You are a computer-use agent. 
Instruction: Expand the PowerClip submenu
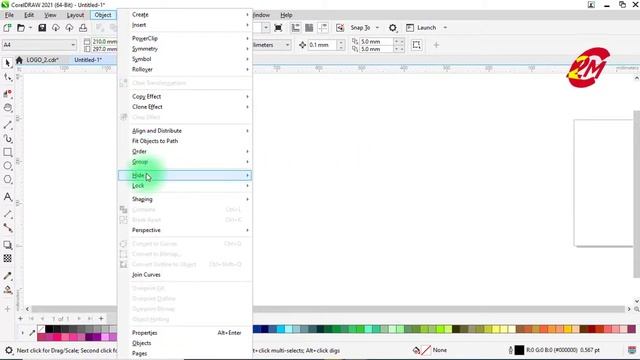185,38
